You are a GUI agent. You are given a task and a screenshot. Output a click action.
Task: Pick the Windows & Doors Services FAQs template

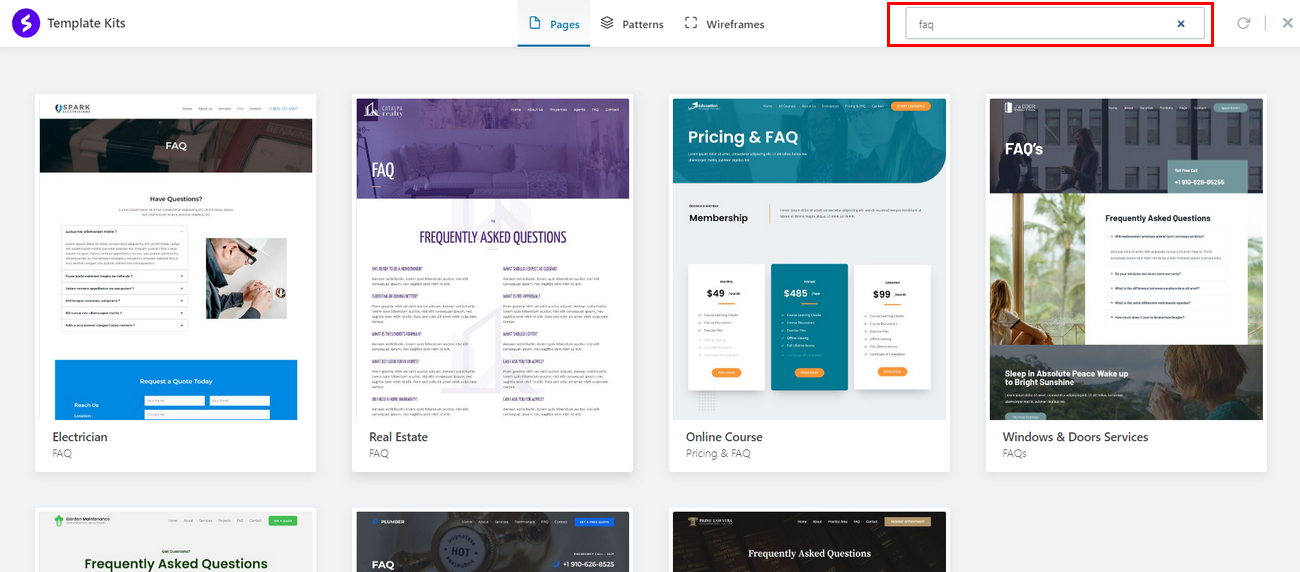pyautogui.click(x=1126, y=257)
